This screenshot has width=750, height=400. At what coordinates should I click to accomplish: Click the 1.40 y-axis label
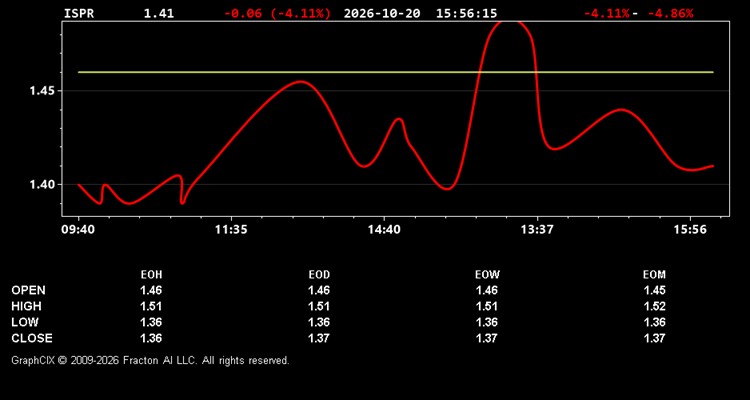pyautogui.click(x=42, y=185)
